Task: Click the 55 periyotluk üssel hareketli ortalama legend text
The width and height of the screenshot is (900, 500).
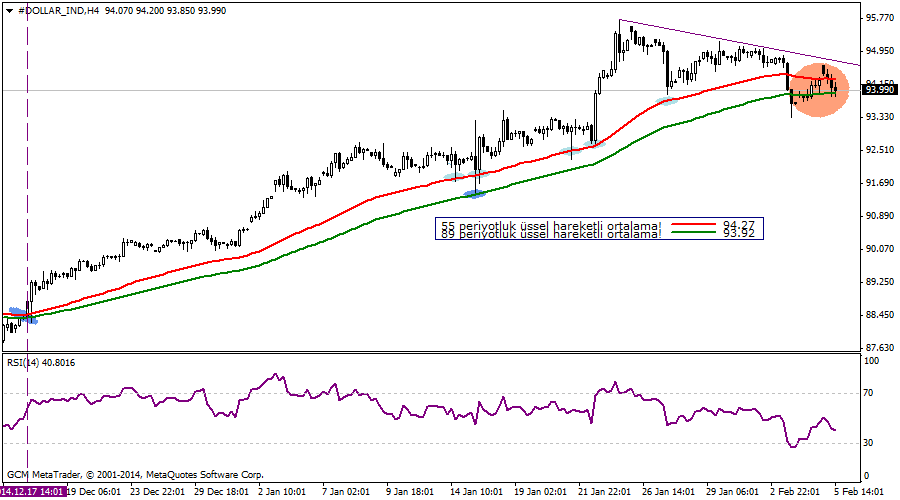Action: tap(551, 226)
